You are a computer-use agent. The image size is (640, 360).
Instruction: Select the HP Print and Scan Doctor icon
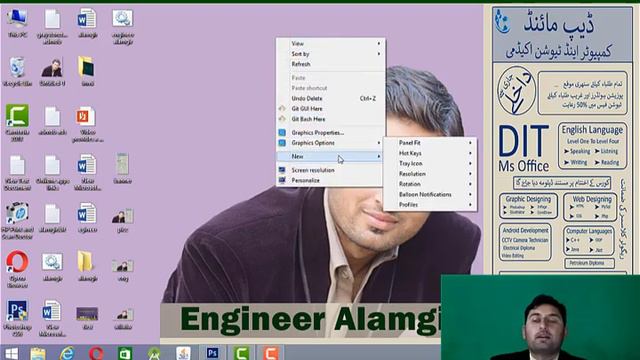(x=17, y=220)
